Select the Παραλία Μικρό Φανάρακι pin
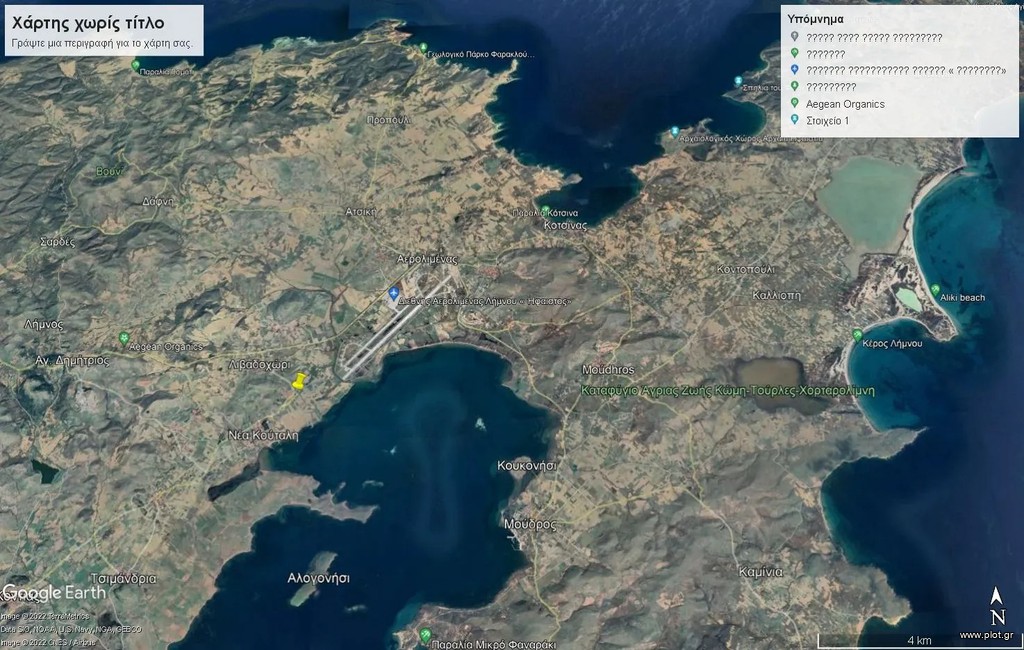Screen dimensions: 1024x650 426,634
